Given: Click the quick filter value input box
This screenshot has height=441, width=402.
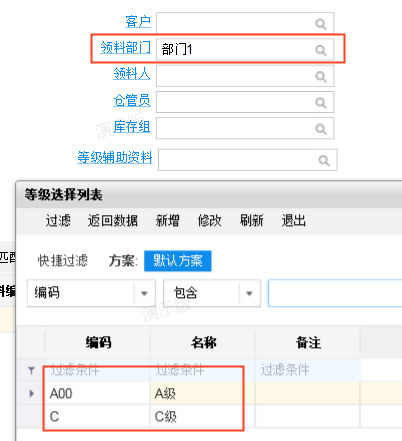Looking at the screenshot, I should (335, 293).
